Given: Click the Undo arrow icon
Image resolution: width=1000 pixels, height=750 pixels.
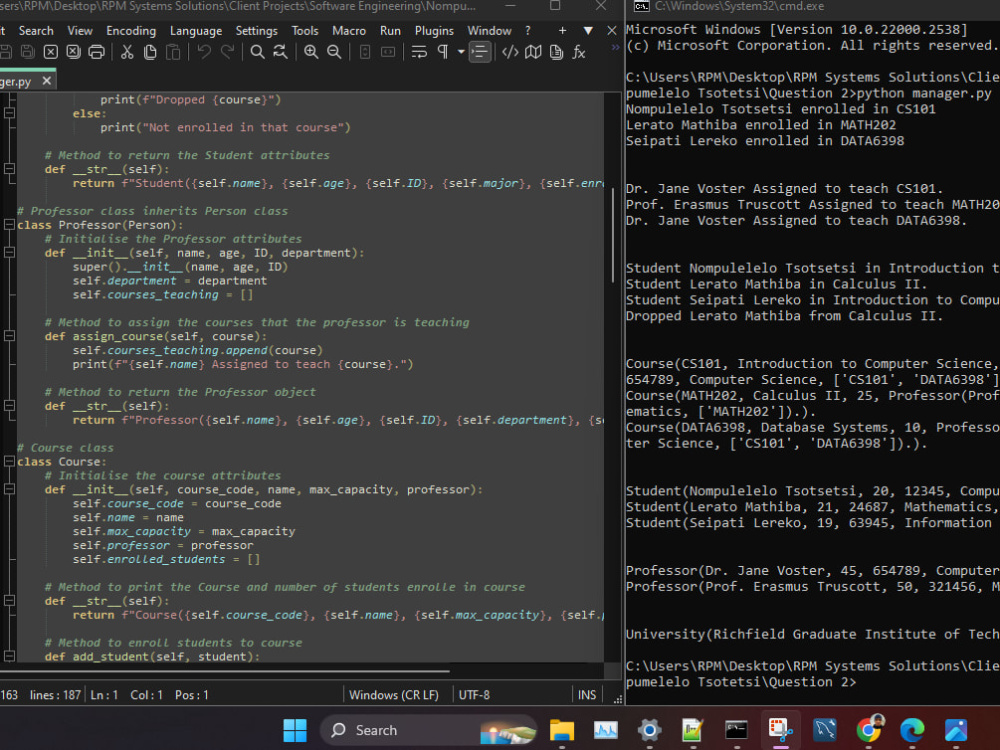Looking at the screenshot, I should click(x=203, y=52).
